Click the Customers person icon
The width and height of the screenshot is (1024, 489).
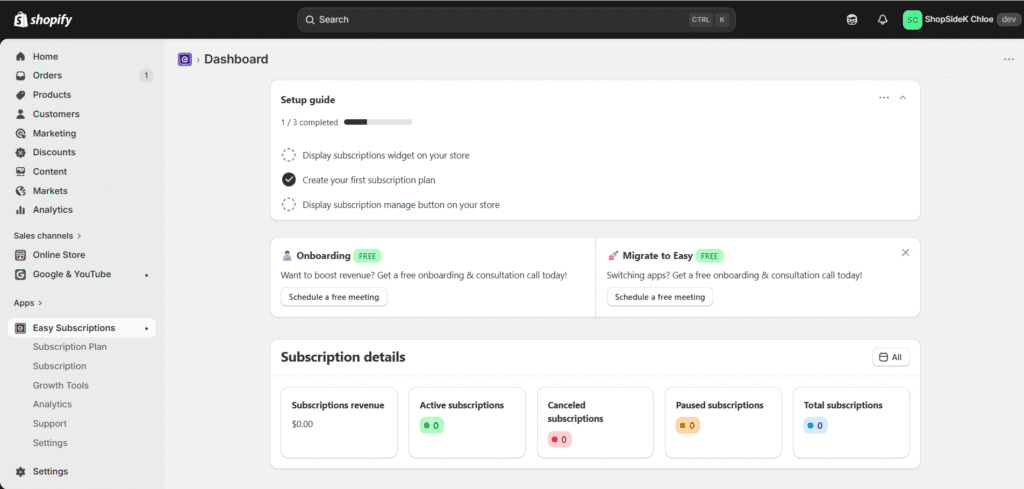[x=20, y=114]
